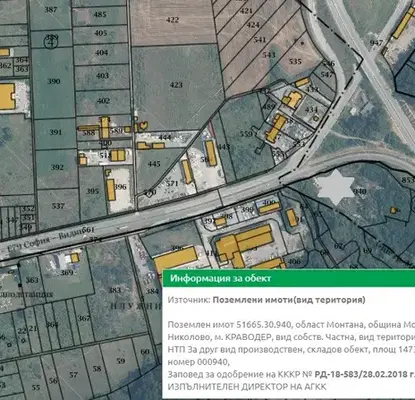Viewport: 415px width, 400px height.
Task: Click parcel number 59
Action: pos(121,361)
